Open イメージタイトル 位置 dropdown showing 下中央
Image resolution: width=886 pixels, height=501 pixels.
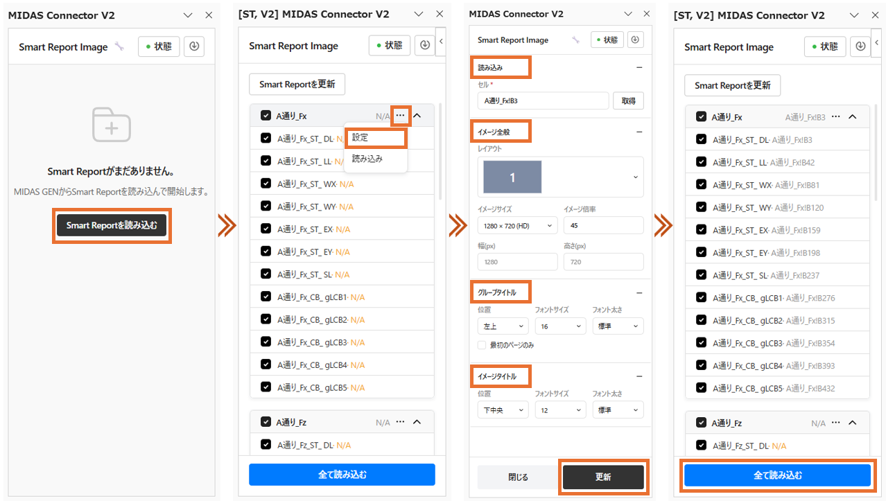point(503,410)
